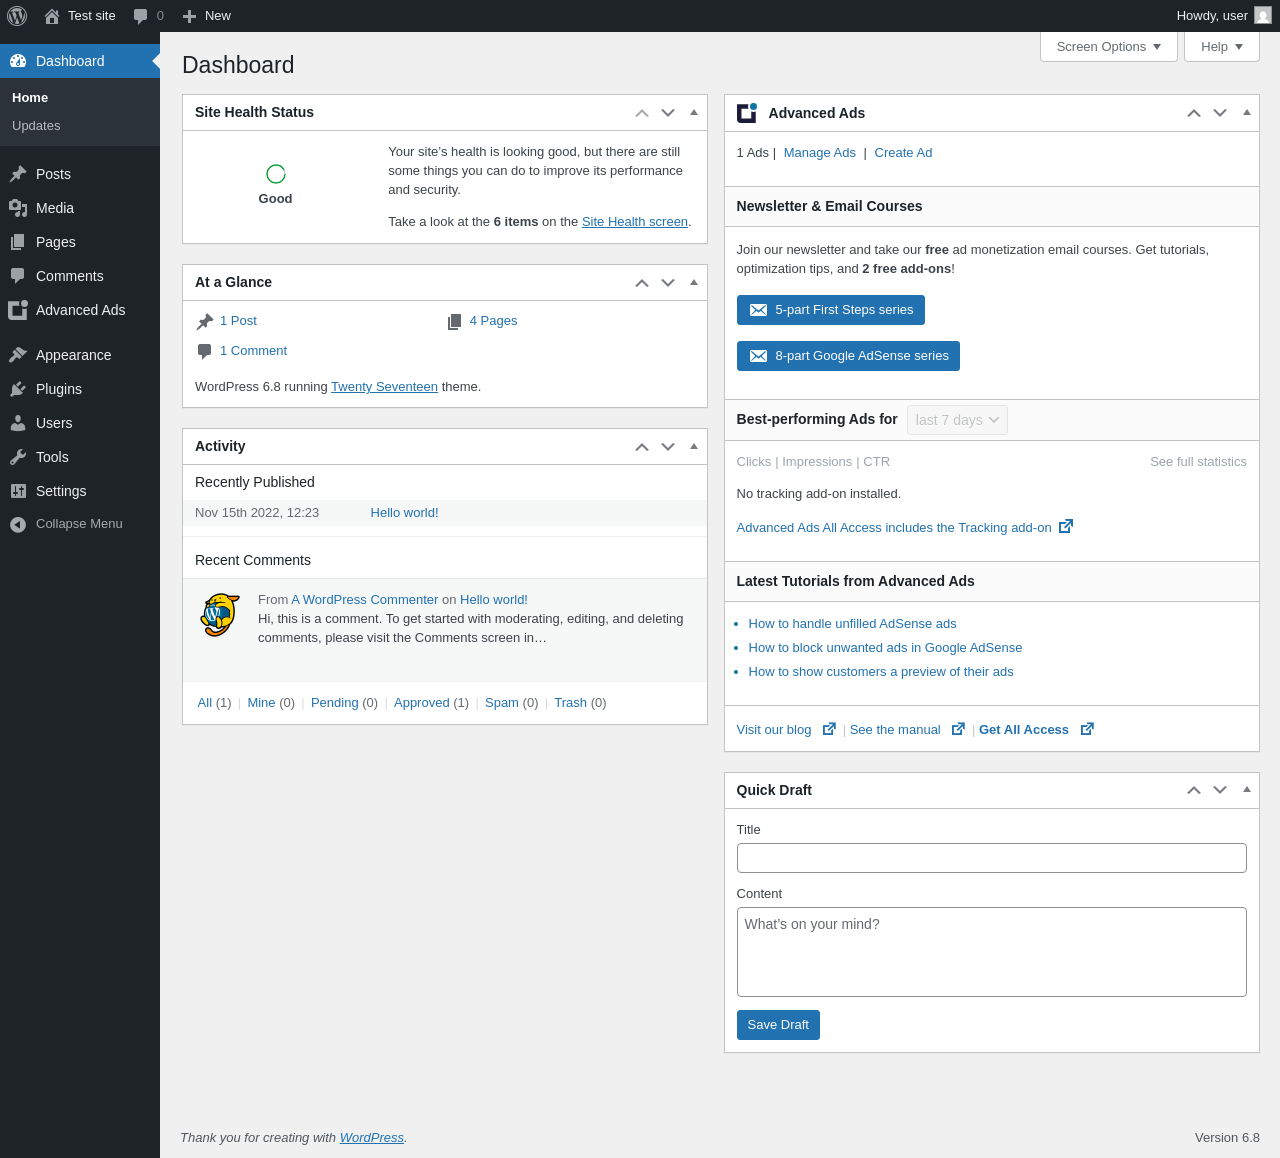Image resolution: width=1280 pixels, height=1158 pixels.
Task: Move Activity widget up
Action: pos(642,447)
